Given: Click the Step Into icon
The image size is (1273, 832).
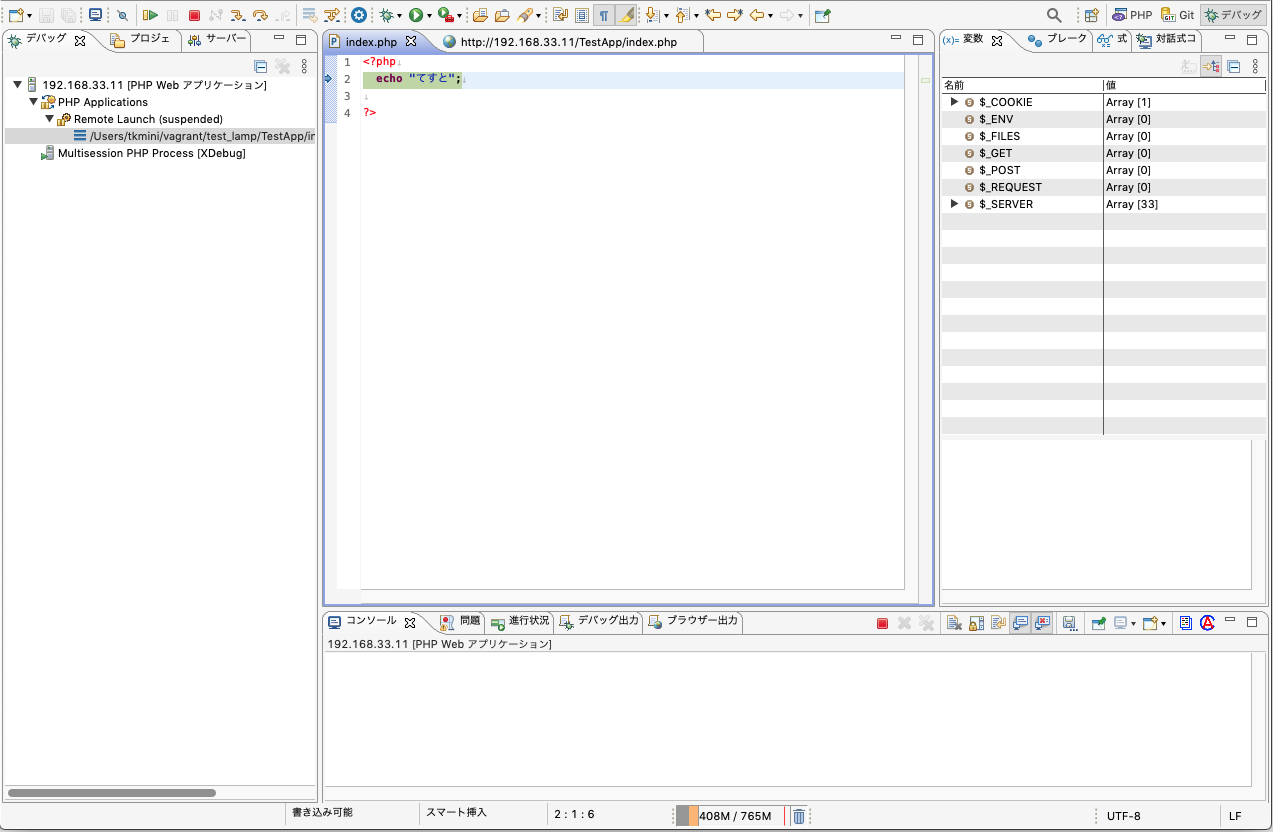Looking at the screenshot, I should coord(238,15).
